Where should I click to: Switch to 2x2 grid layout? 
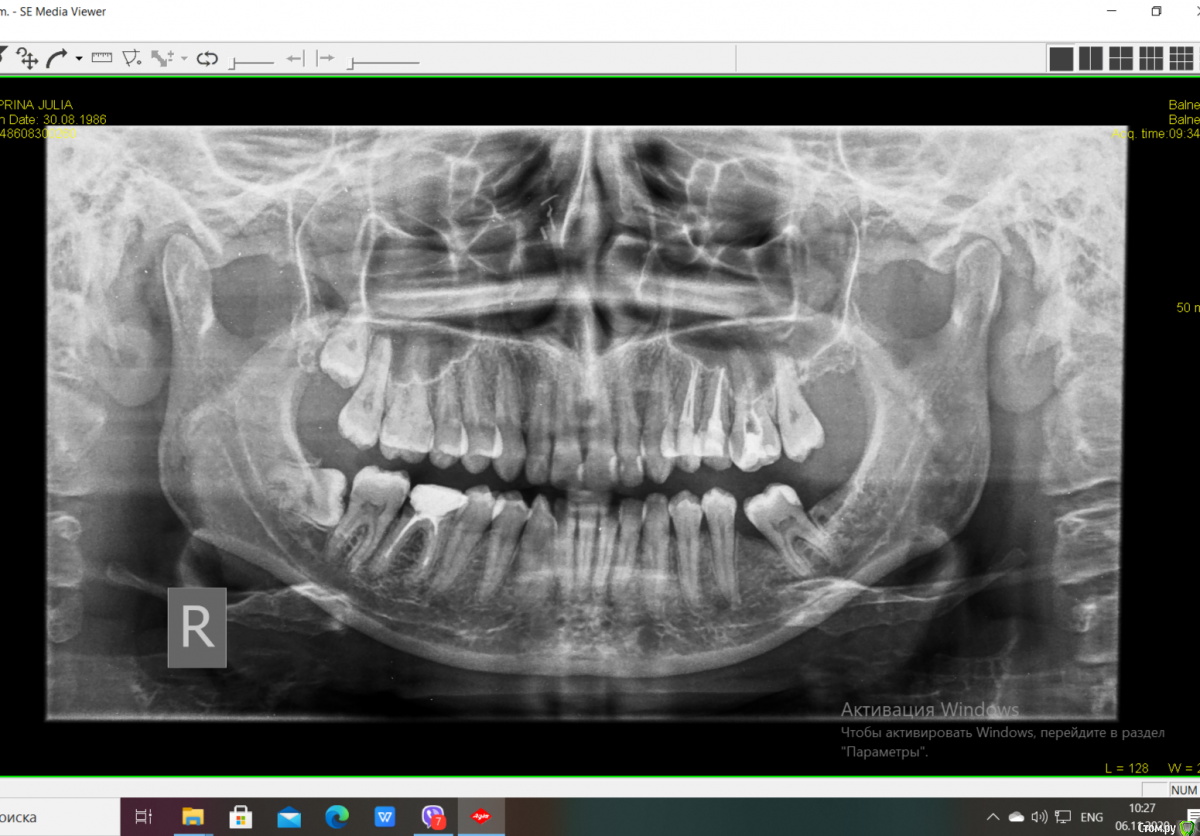pyautogui.click(x=1121, y=59)
